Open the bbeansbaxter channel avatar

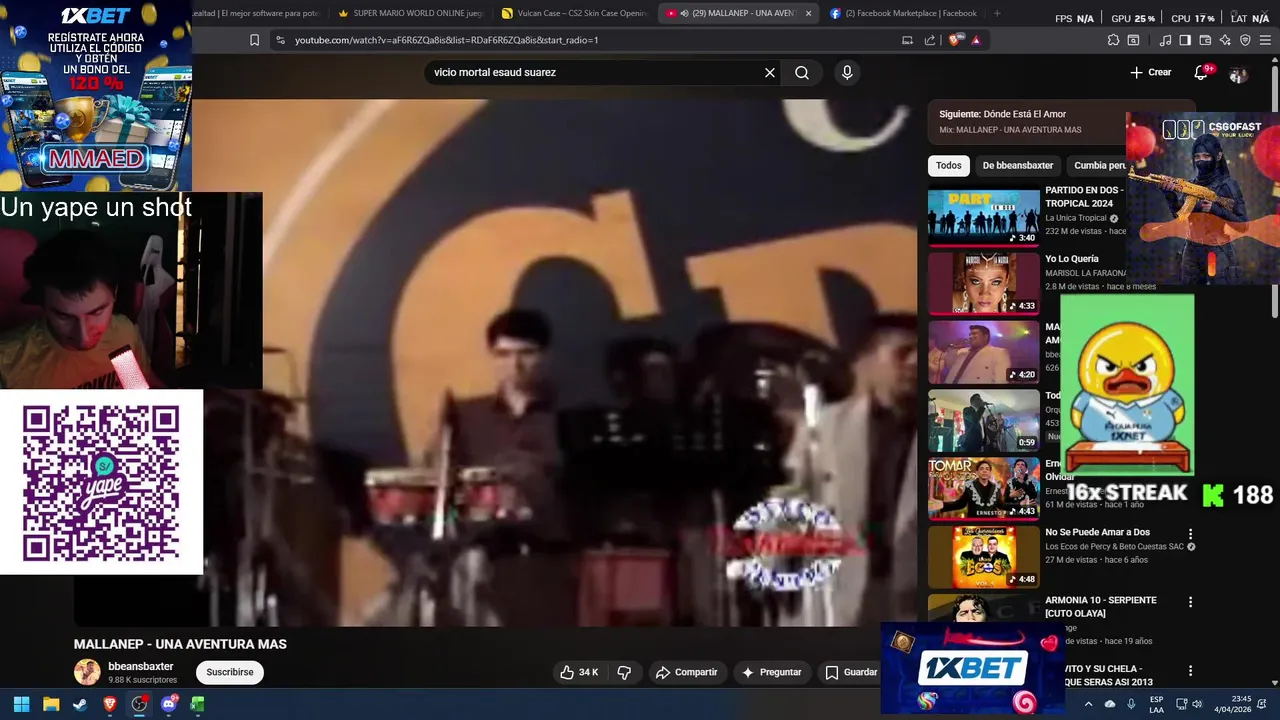click(87, 672)
